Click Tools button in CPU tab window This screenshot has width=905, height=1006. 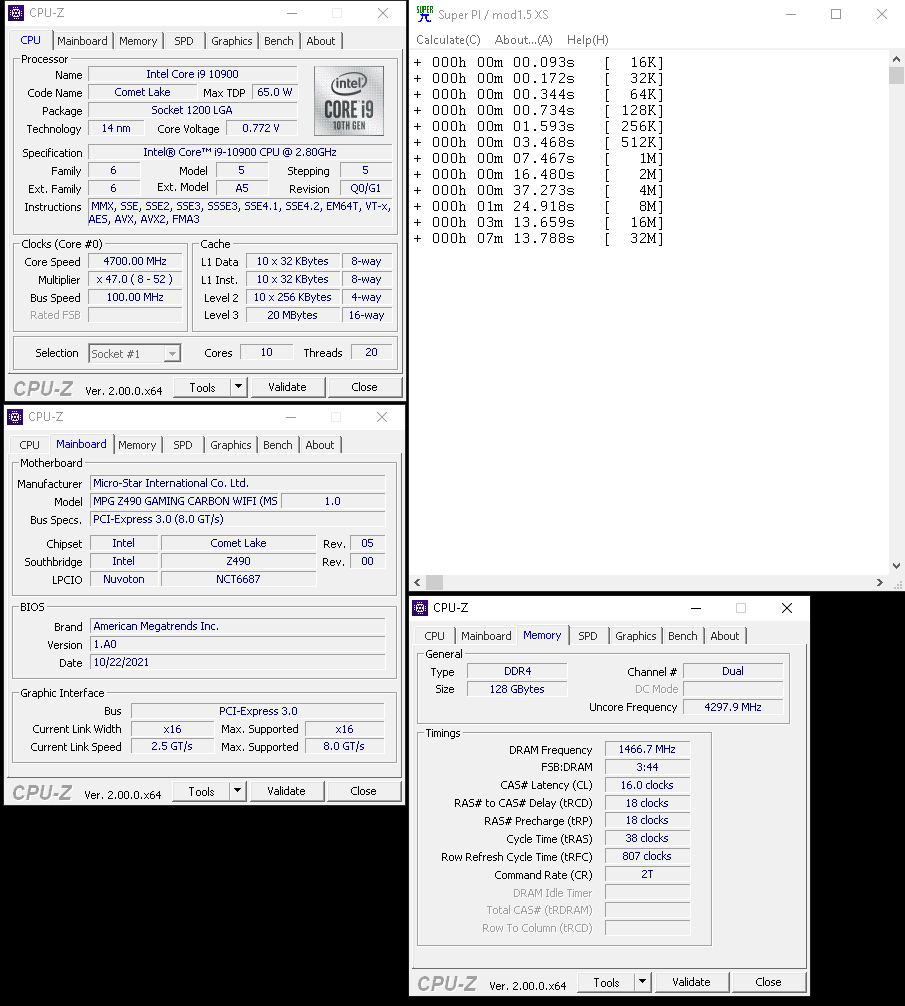click(202, 387)
